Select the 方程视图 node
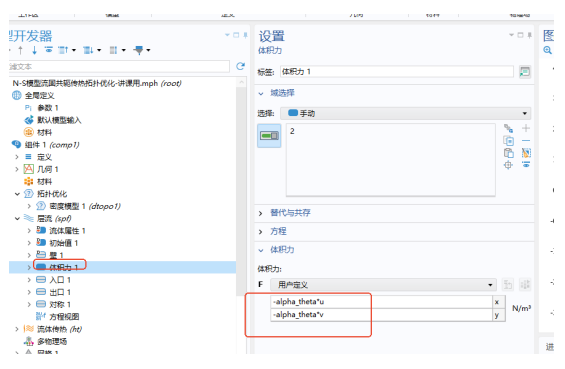The height and width of the screenshot is (369, 565). coord(64,317)
